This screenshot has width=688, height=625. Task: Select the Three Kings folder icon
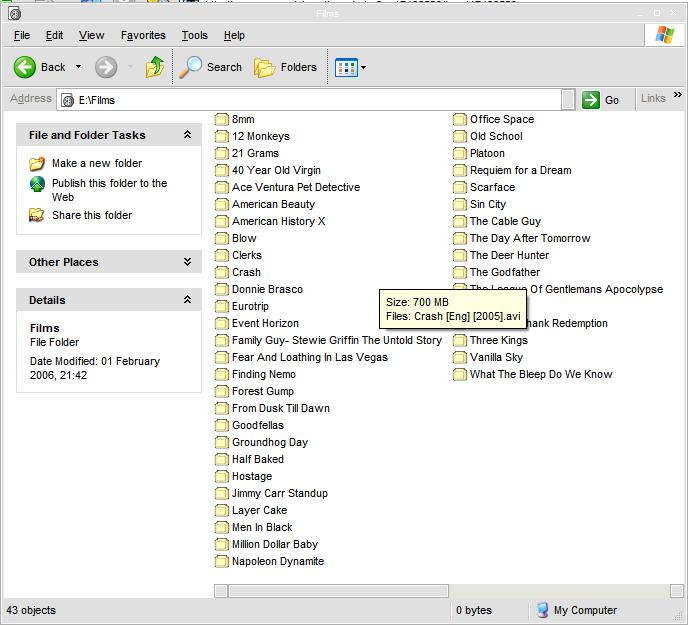click(460, 341)
